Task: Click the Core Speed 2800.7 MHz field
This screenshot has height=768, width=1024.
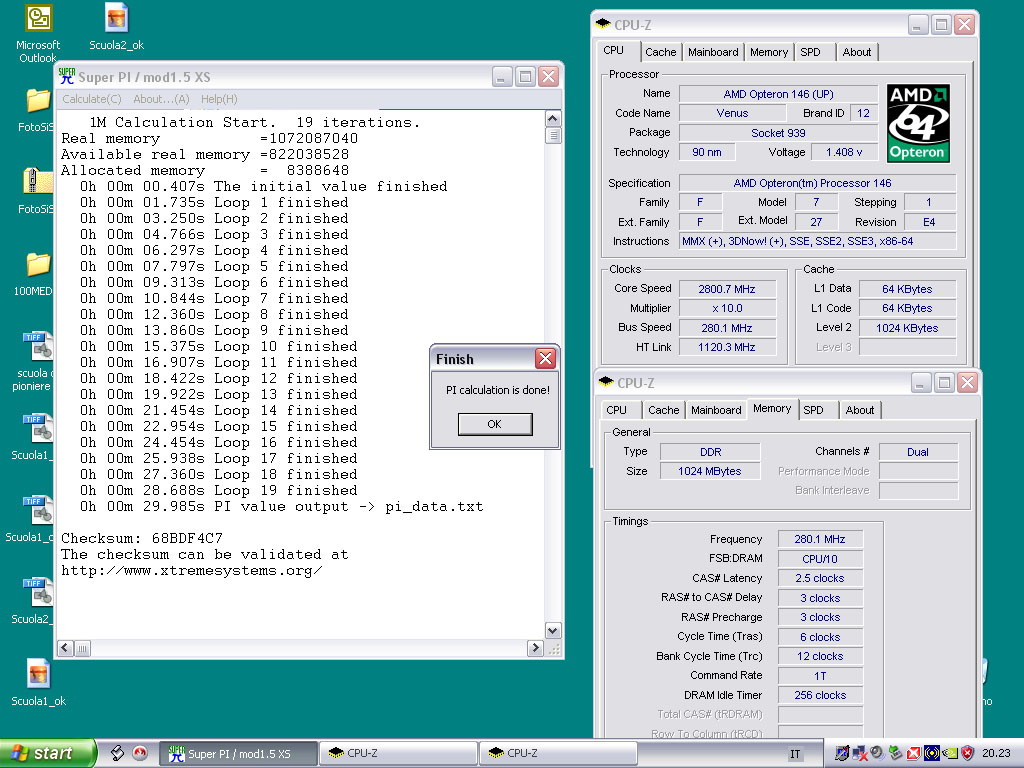Action: point(727,289)
